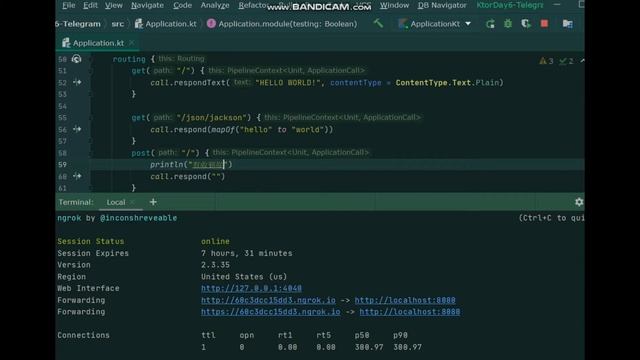The width and height of the screenshot is (640, 360).
Task: Open the http://68c3dcc15dd3.ngrok.io forwarding link
Action: point(268,300)
